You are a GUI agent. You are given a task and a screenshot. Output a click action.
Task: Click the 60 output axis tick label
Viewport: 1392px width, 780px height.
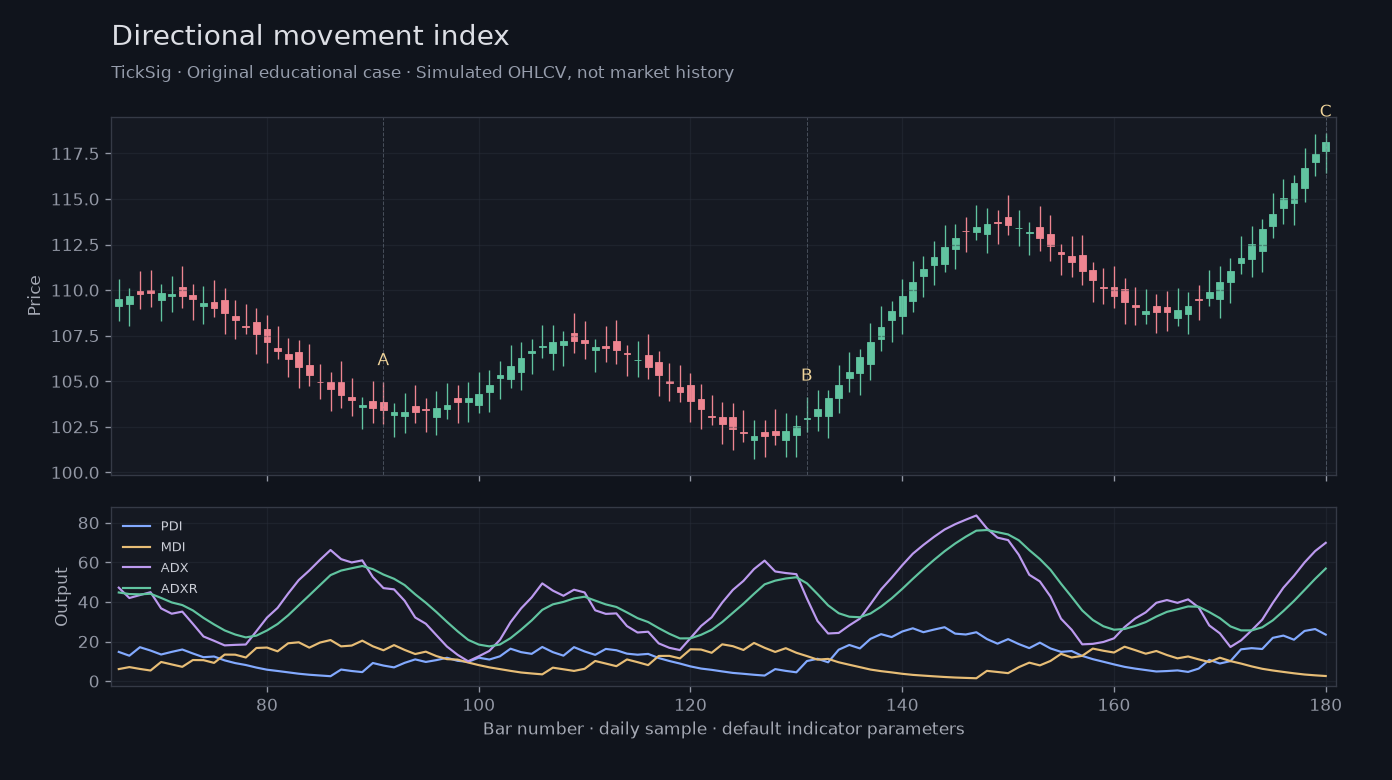pyautogui.click(x=88, y=563)
